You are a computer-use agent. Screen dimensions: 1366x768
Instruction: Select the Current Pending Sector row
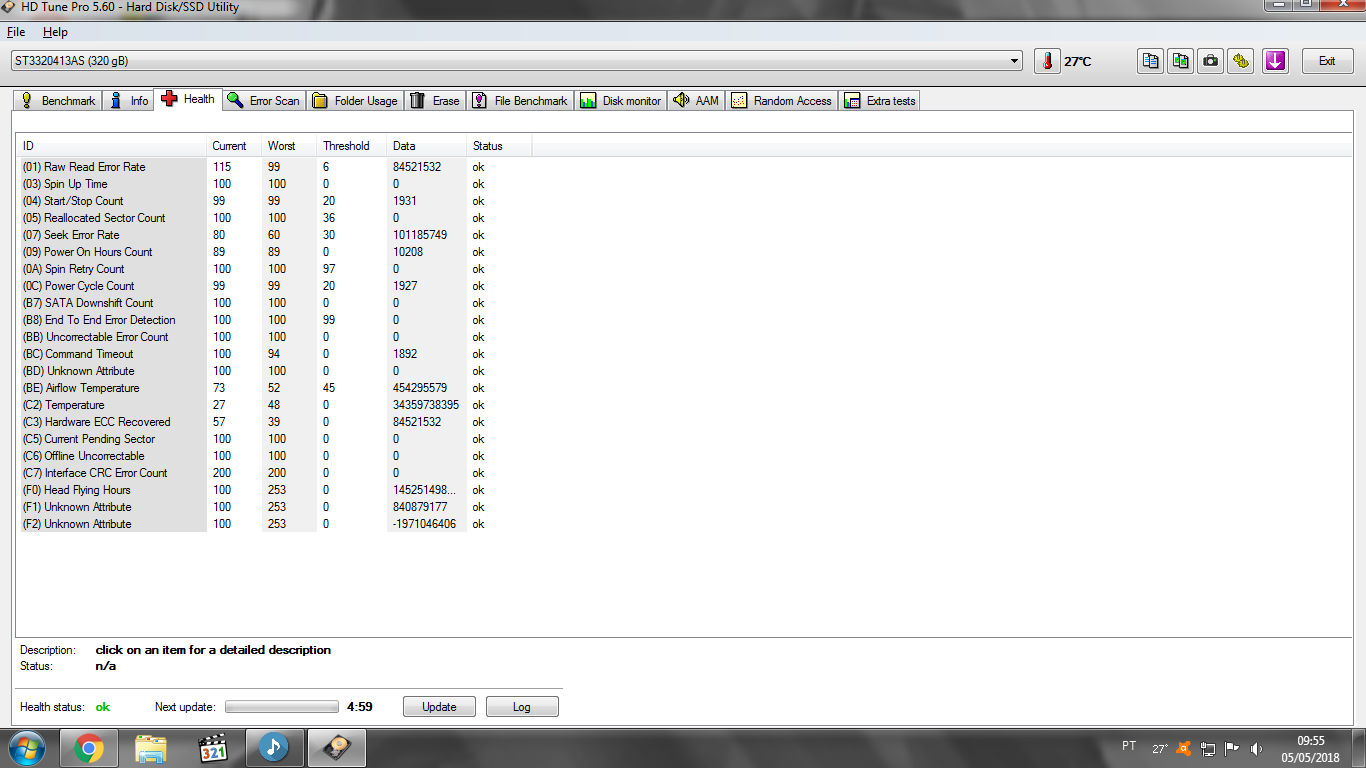pyautogui.click(x=275, y=439)
